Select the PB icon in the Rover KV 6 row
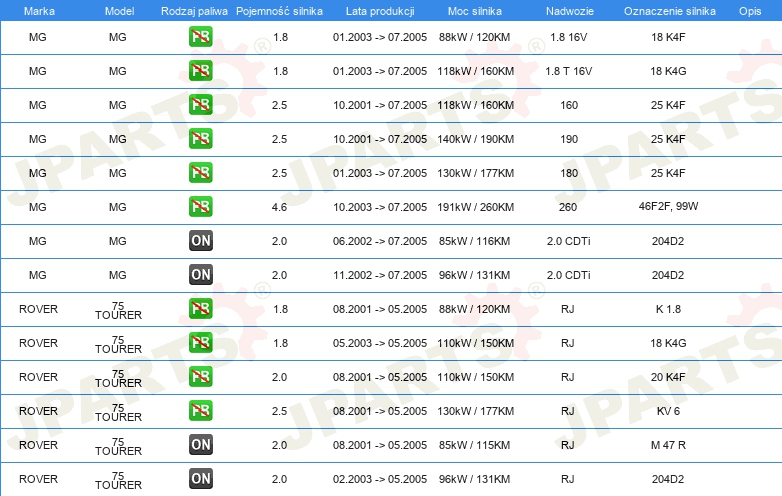Image resolution: width=782 pixels, height=496 pixels. [200, 411]
